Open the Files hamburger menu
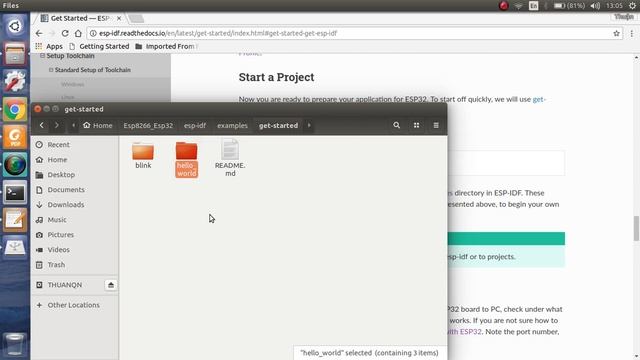 [x=436, y=125]
